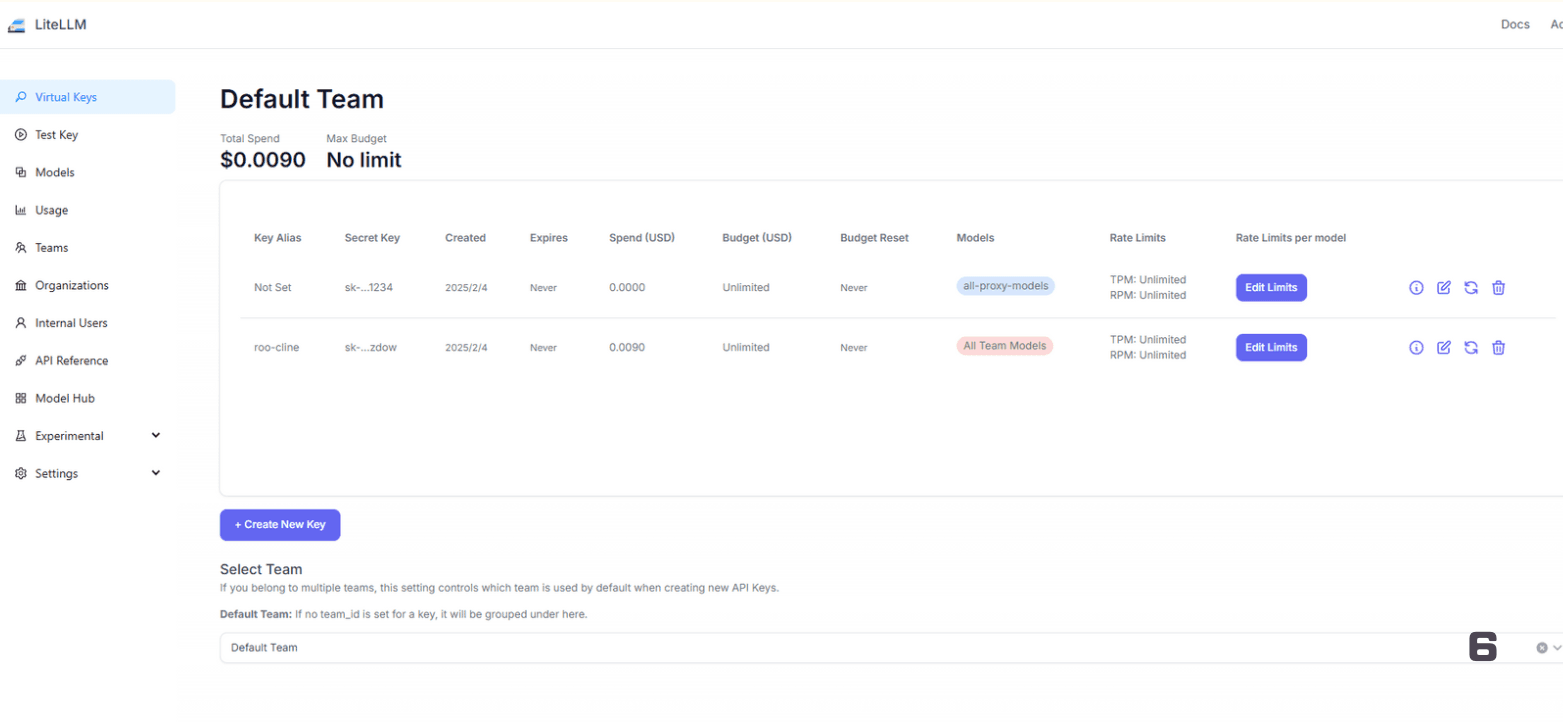Click edit pencil icon for roo-cline key
Image resolution: width=1563 pixels, height=722 pixels.
pyautogui.click(x=1443, y=348)
